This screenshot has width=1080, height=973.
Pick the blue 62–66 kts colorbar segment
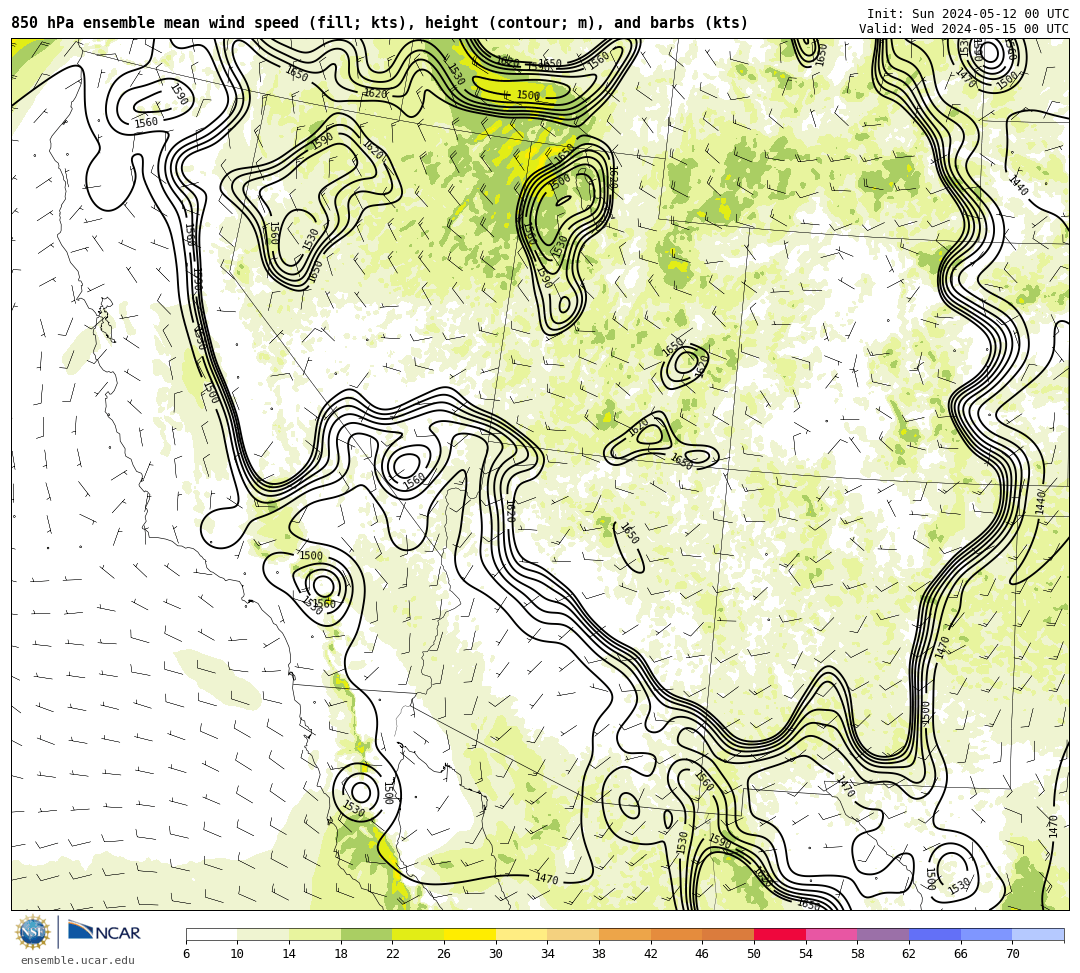(x=935, y=934)
